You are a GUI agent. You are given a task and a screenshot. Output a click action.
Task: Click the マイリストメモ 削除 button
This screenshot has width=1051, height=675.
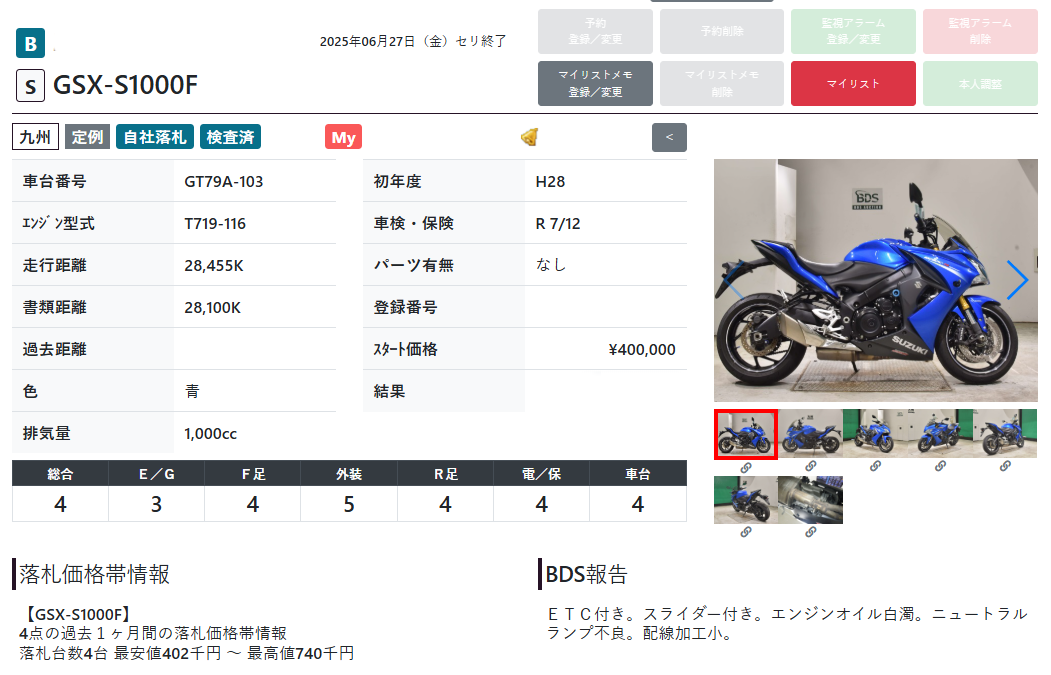(722, 84)
